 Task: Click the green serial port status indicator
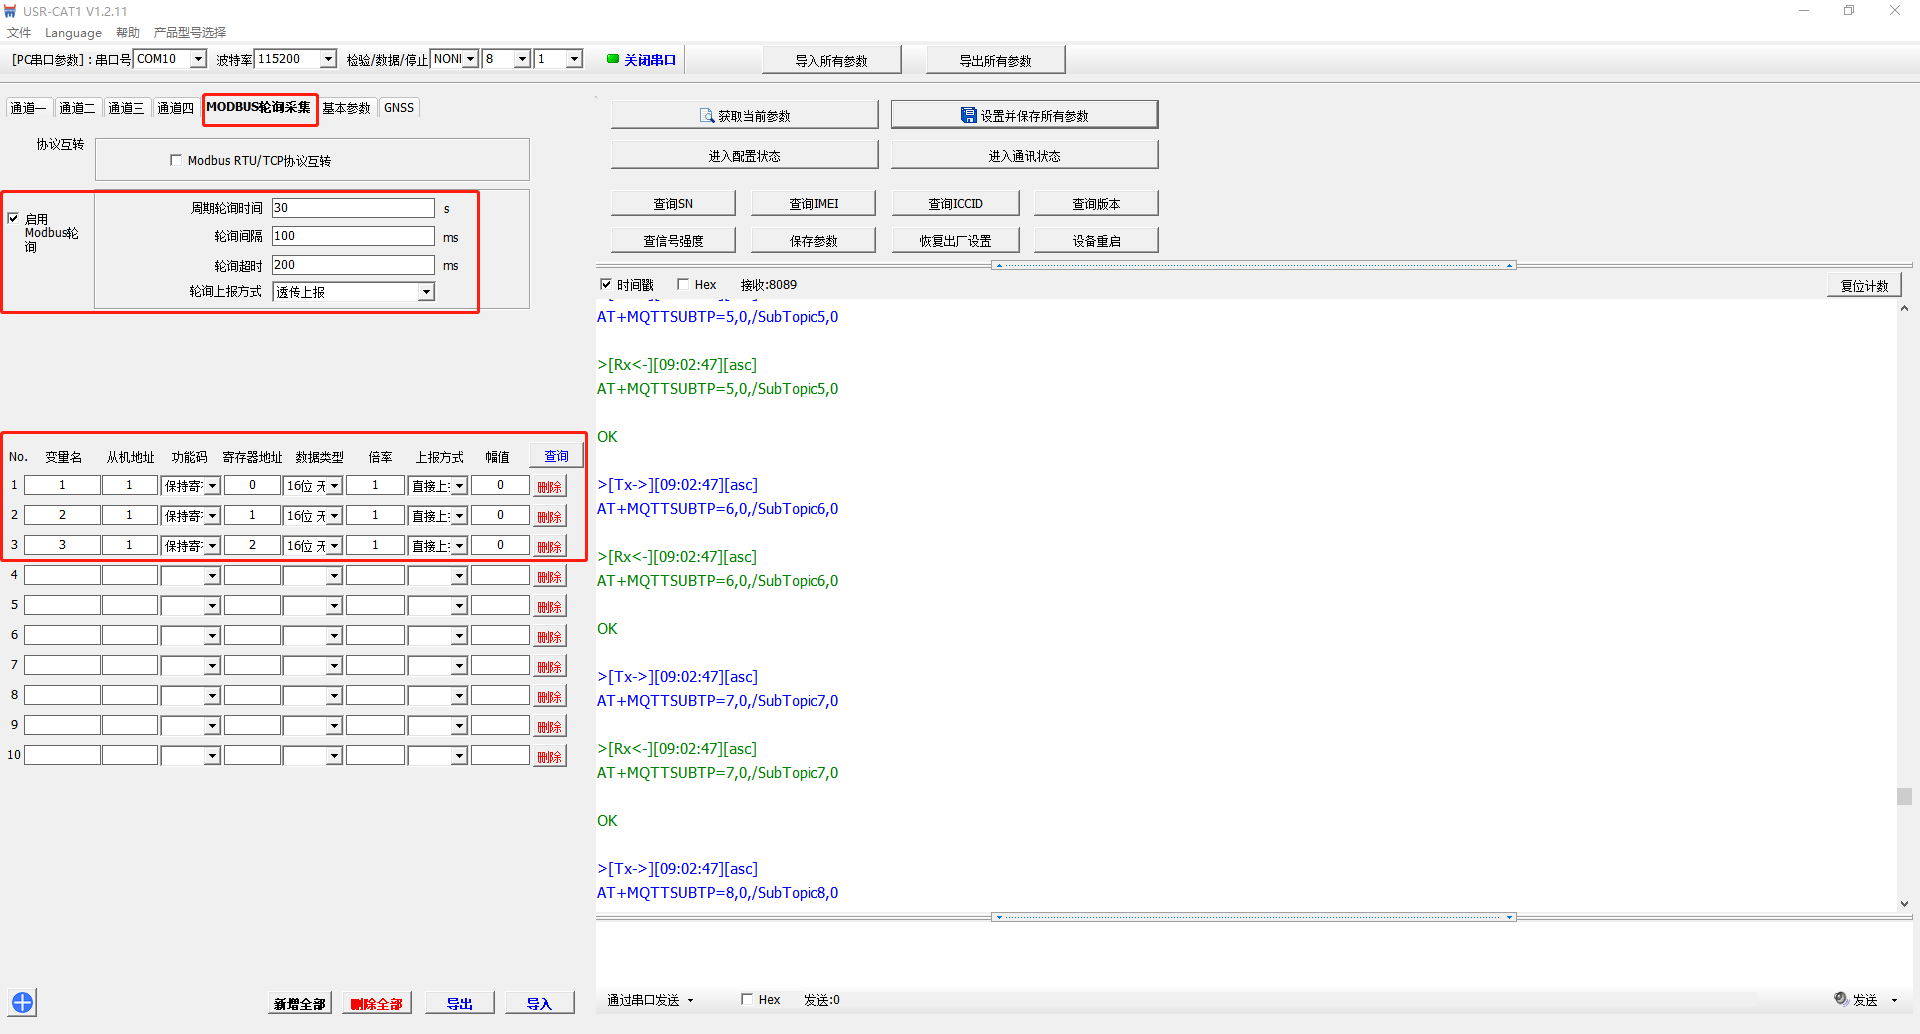(x=613, y=59)
